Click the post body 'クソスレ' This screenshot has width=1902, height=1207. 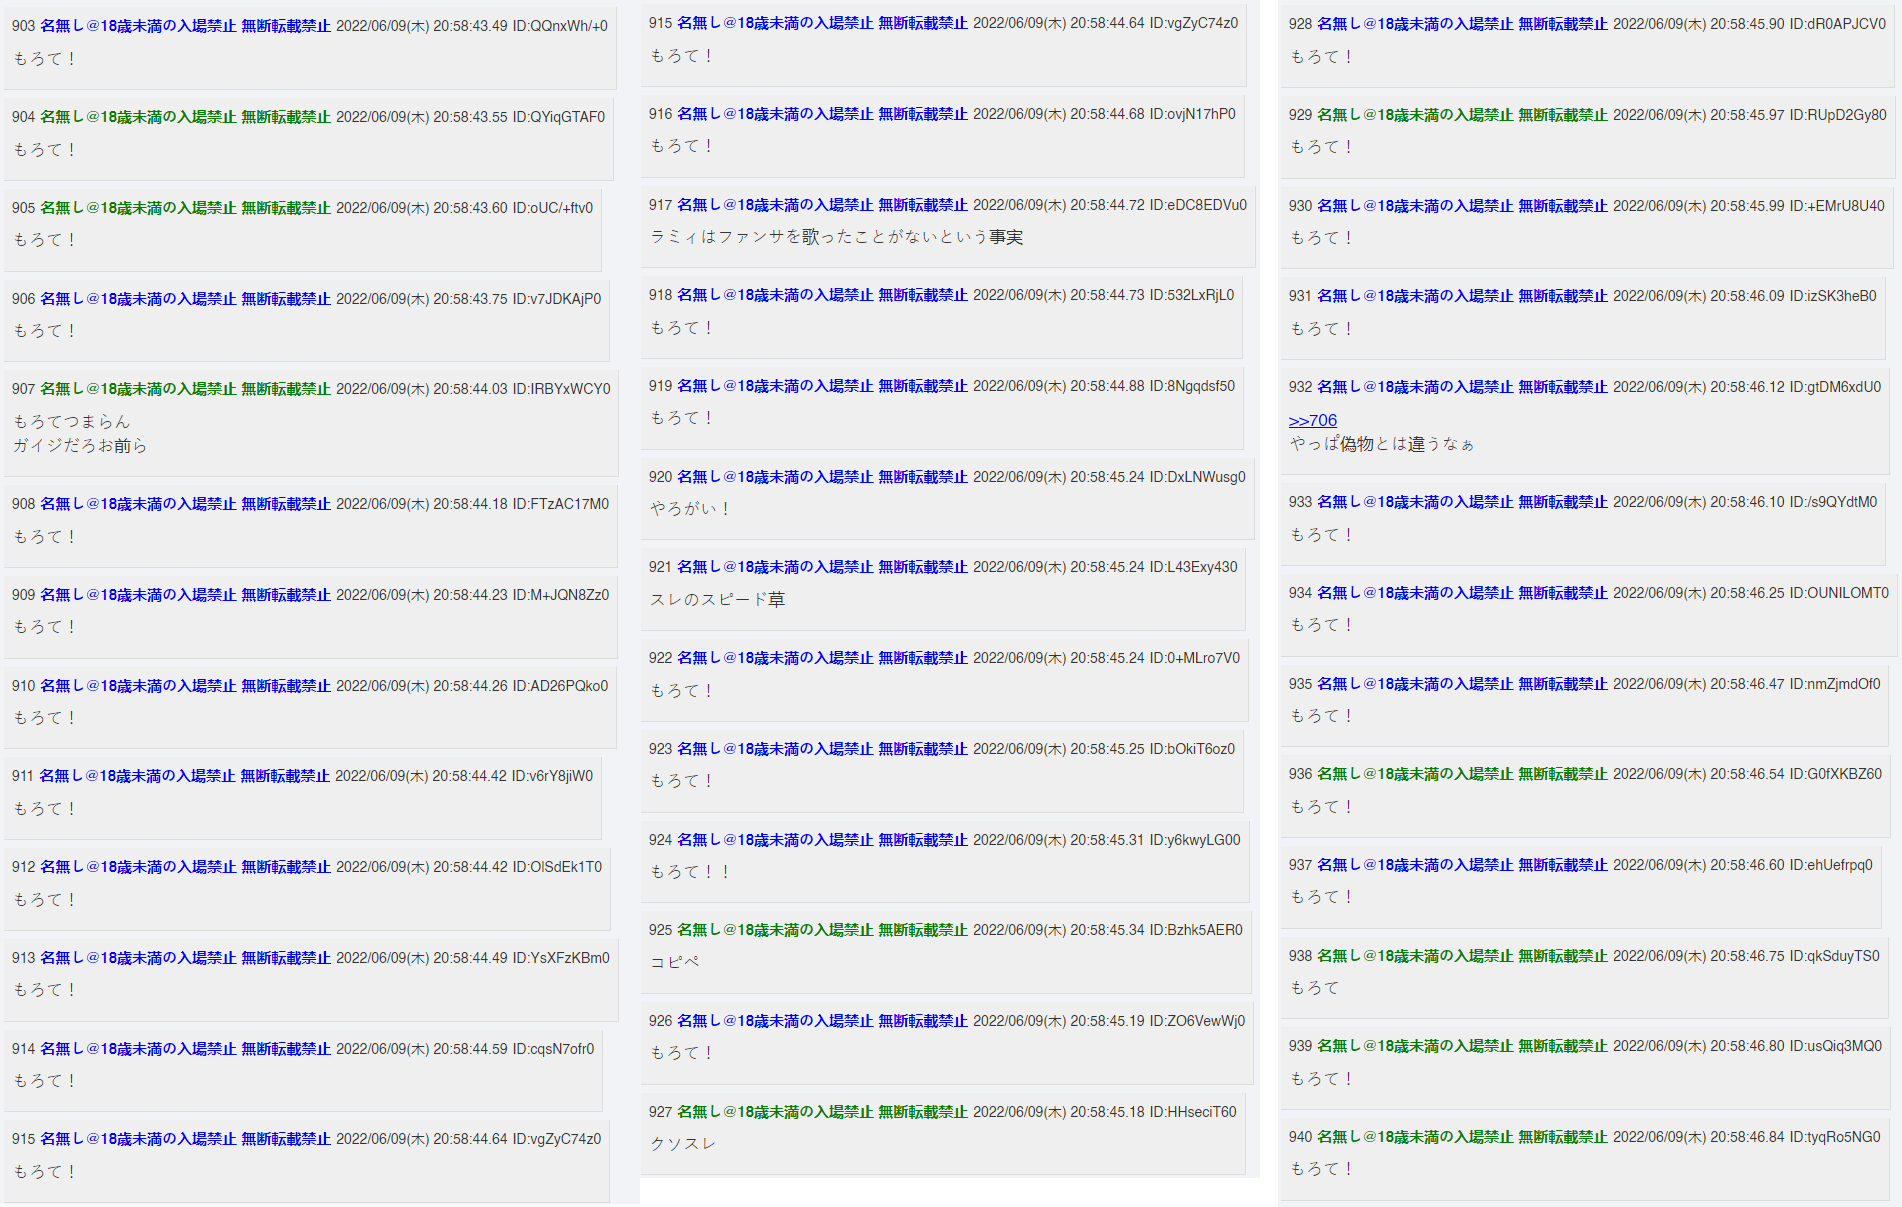tap(683, 1144)
